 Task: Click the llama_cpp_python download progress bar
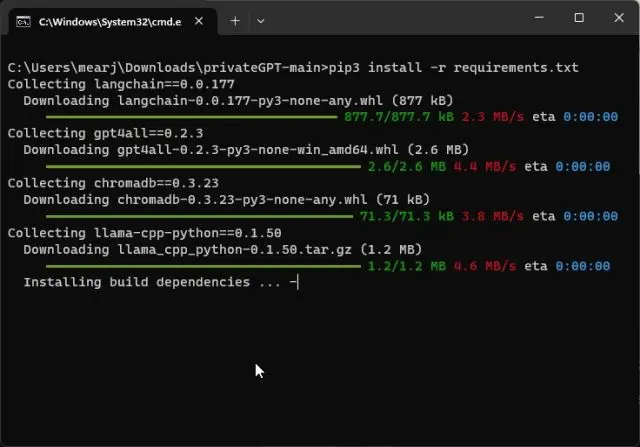pos(203,267)
